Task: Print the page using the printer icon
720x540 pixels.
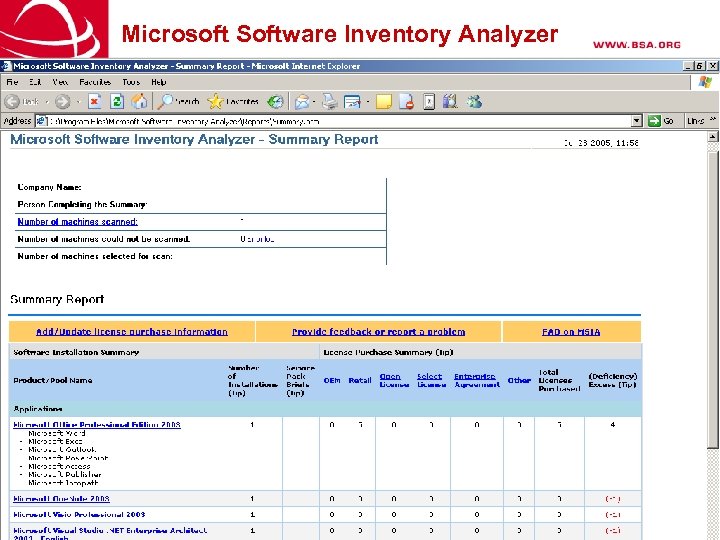Action: [329, 101]
